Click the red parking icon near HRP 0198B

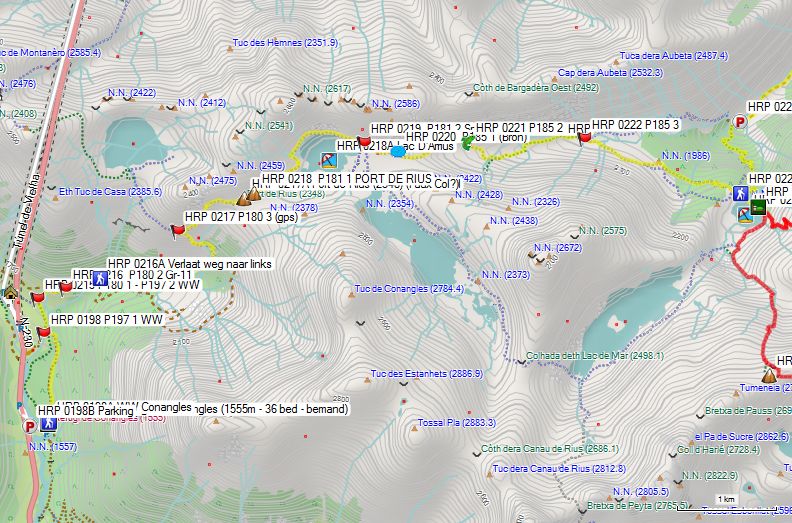click(x=29, y=426)
